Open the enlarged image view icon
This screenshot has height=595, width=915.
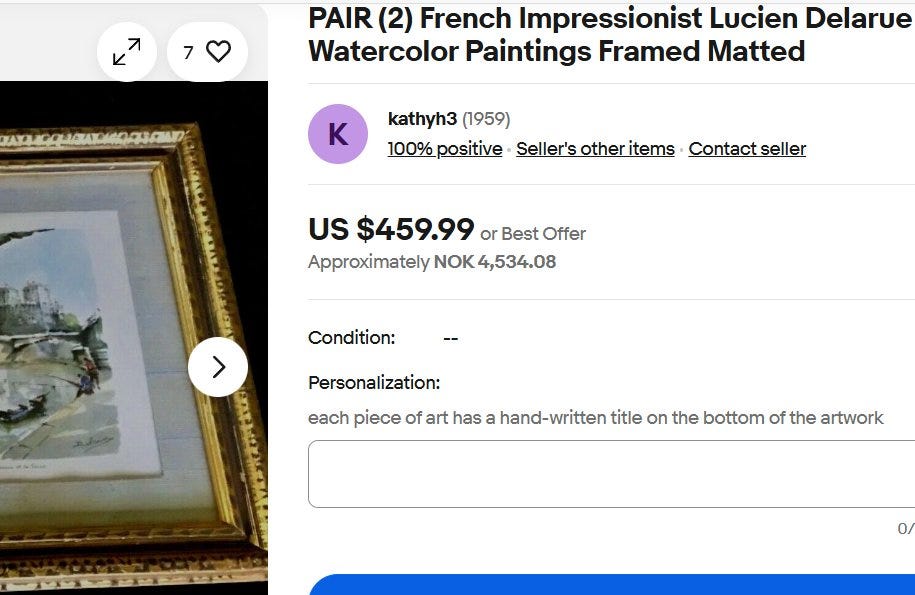coord(127,52)
